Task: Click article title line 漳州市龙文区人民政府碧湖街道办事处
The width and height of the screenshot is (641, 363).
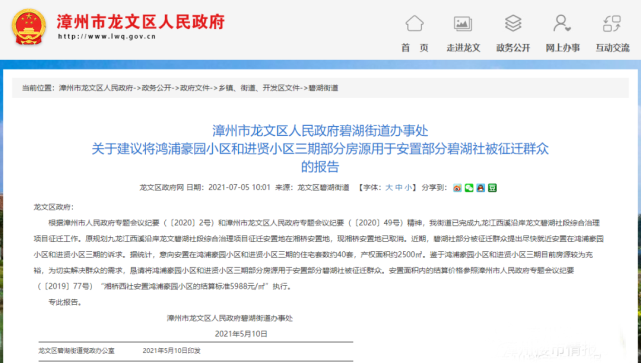Action: [320, 131]
